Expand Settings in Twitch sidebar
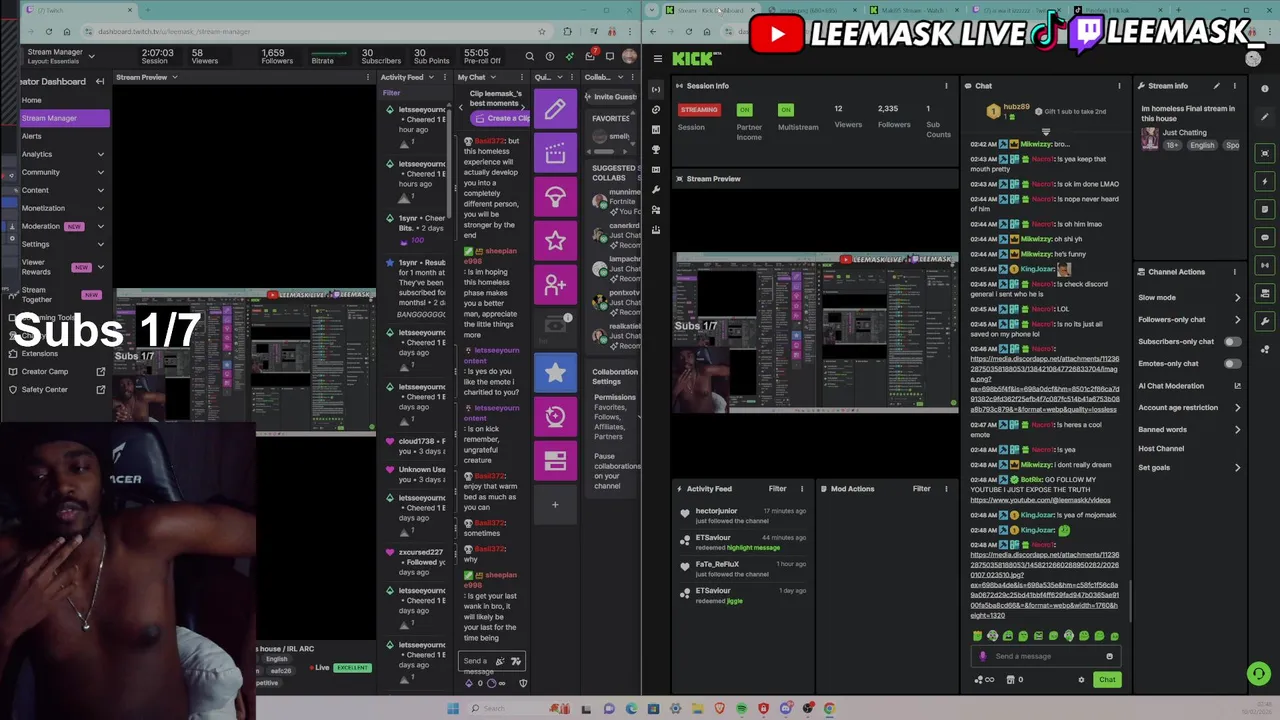 tap(100, 244)
